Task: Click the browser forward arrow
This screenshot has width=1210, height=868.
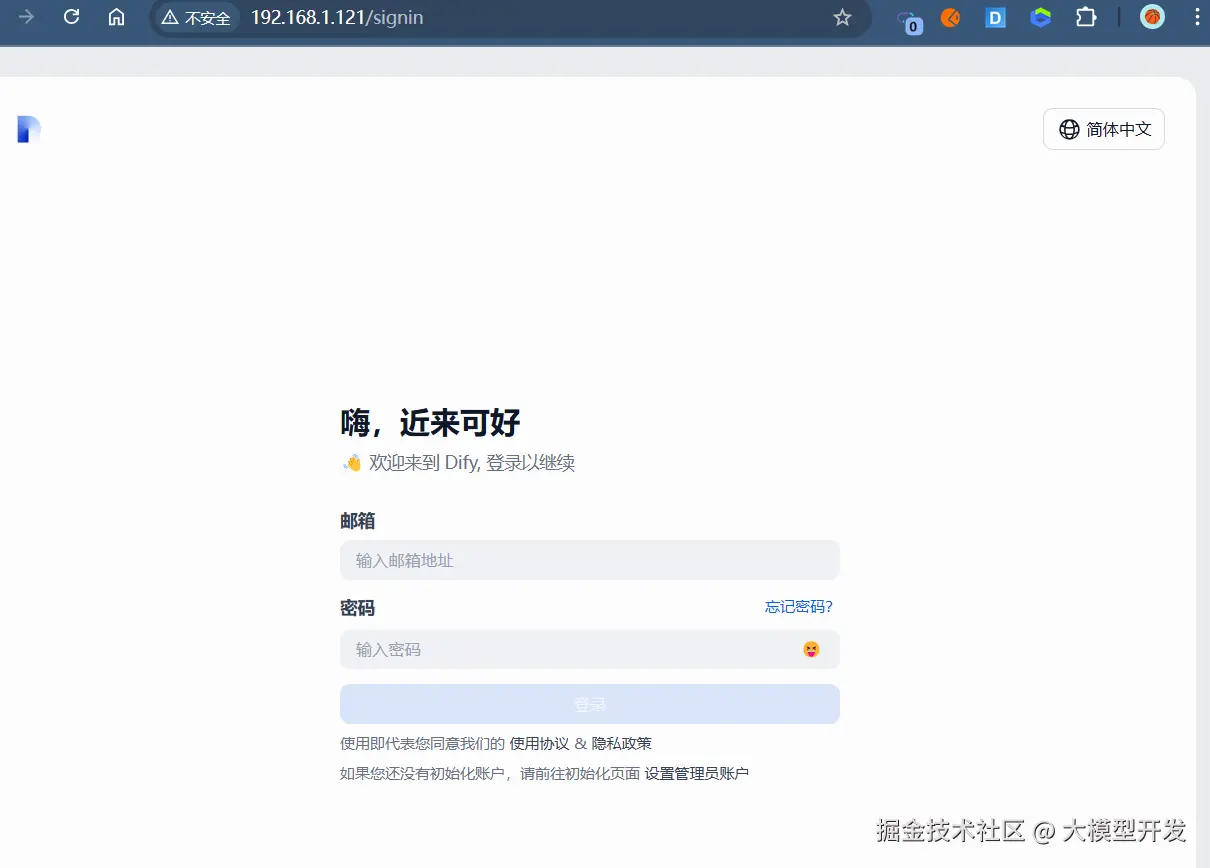Action: [27, 17]
